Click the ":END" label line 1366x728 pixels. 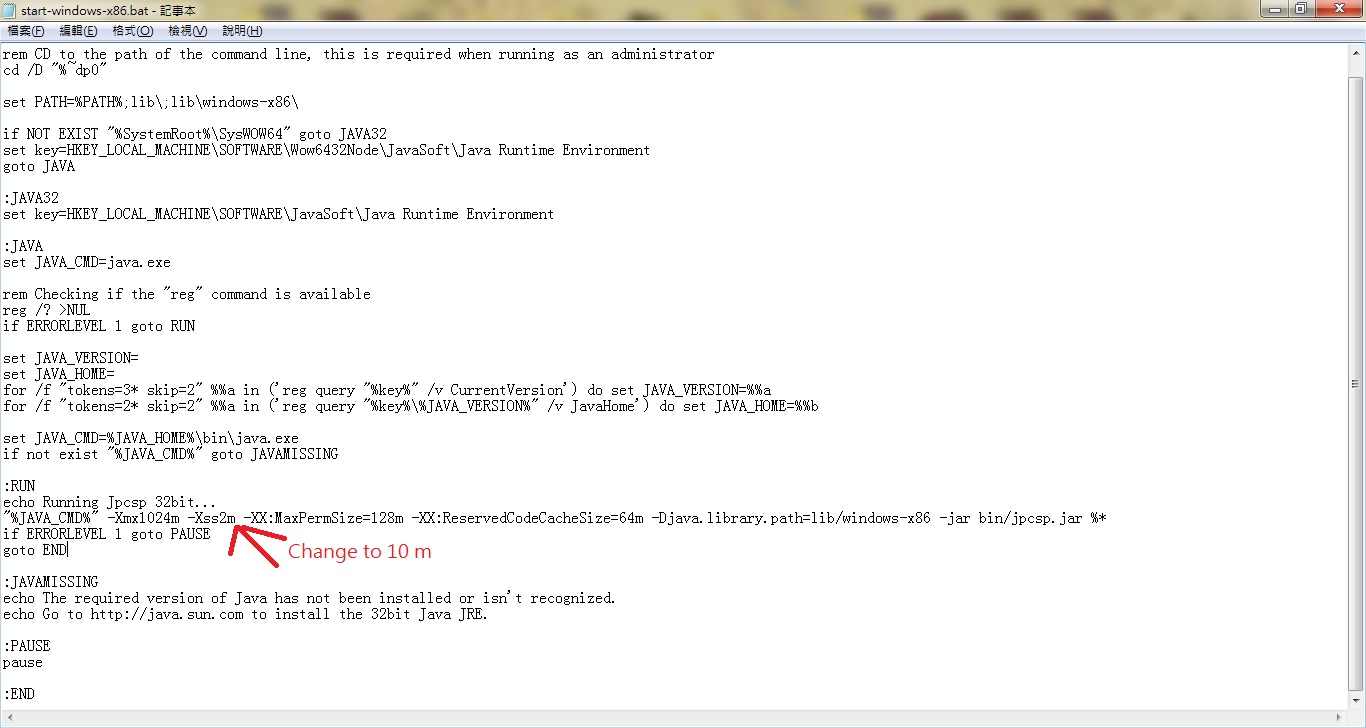19,694
